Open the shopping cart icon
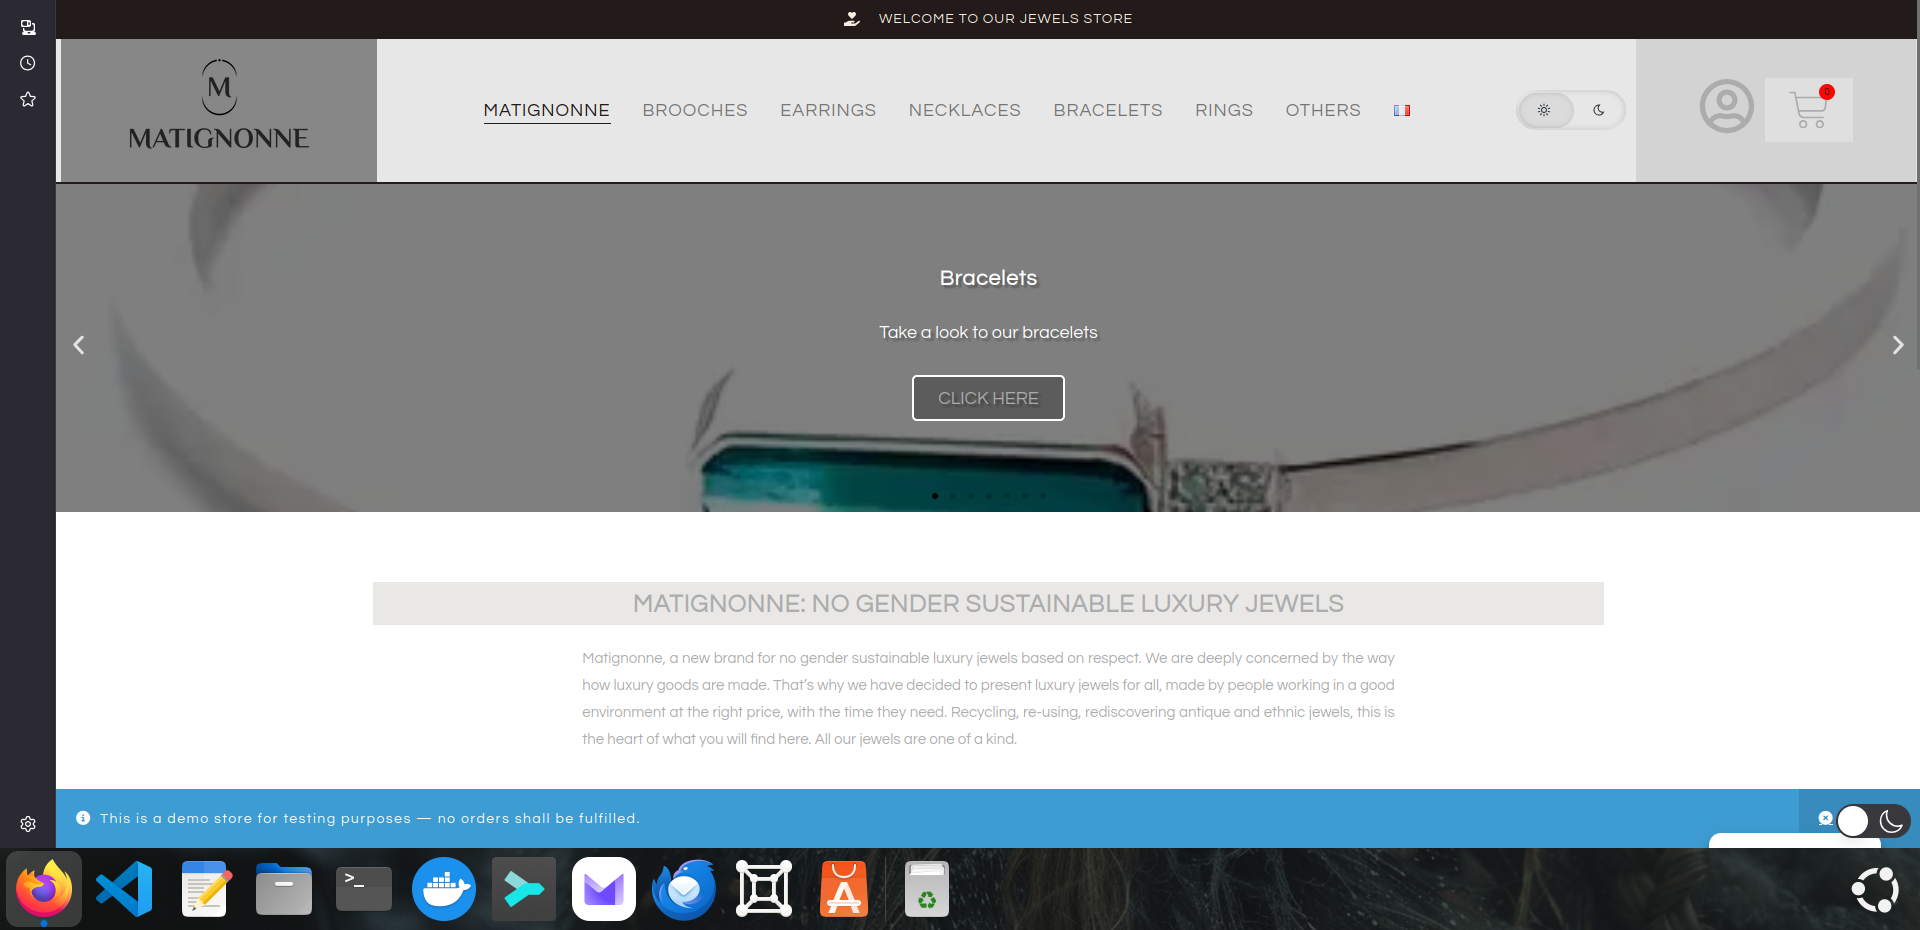1920x930 pixels. click(x=1808, y=110)
